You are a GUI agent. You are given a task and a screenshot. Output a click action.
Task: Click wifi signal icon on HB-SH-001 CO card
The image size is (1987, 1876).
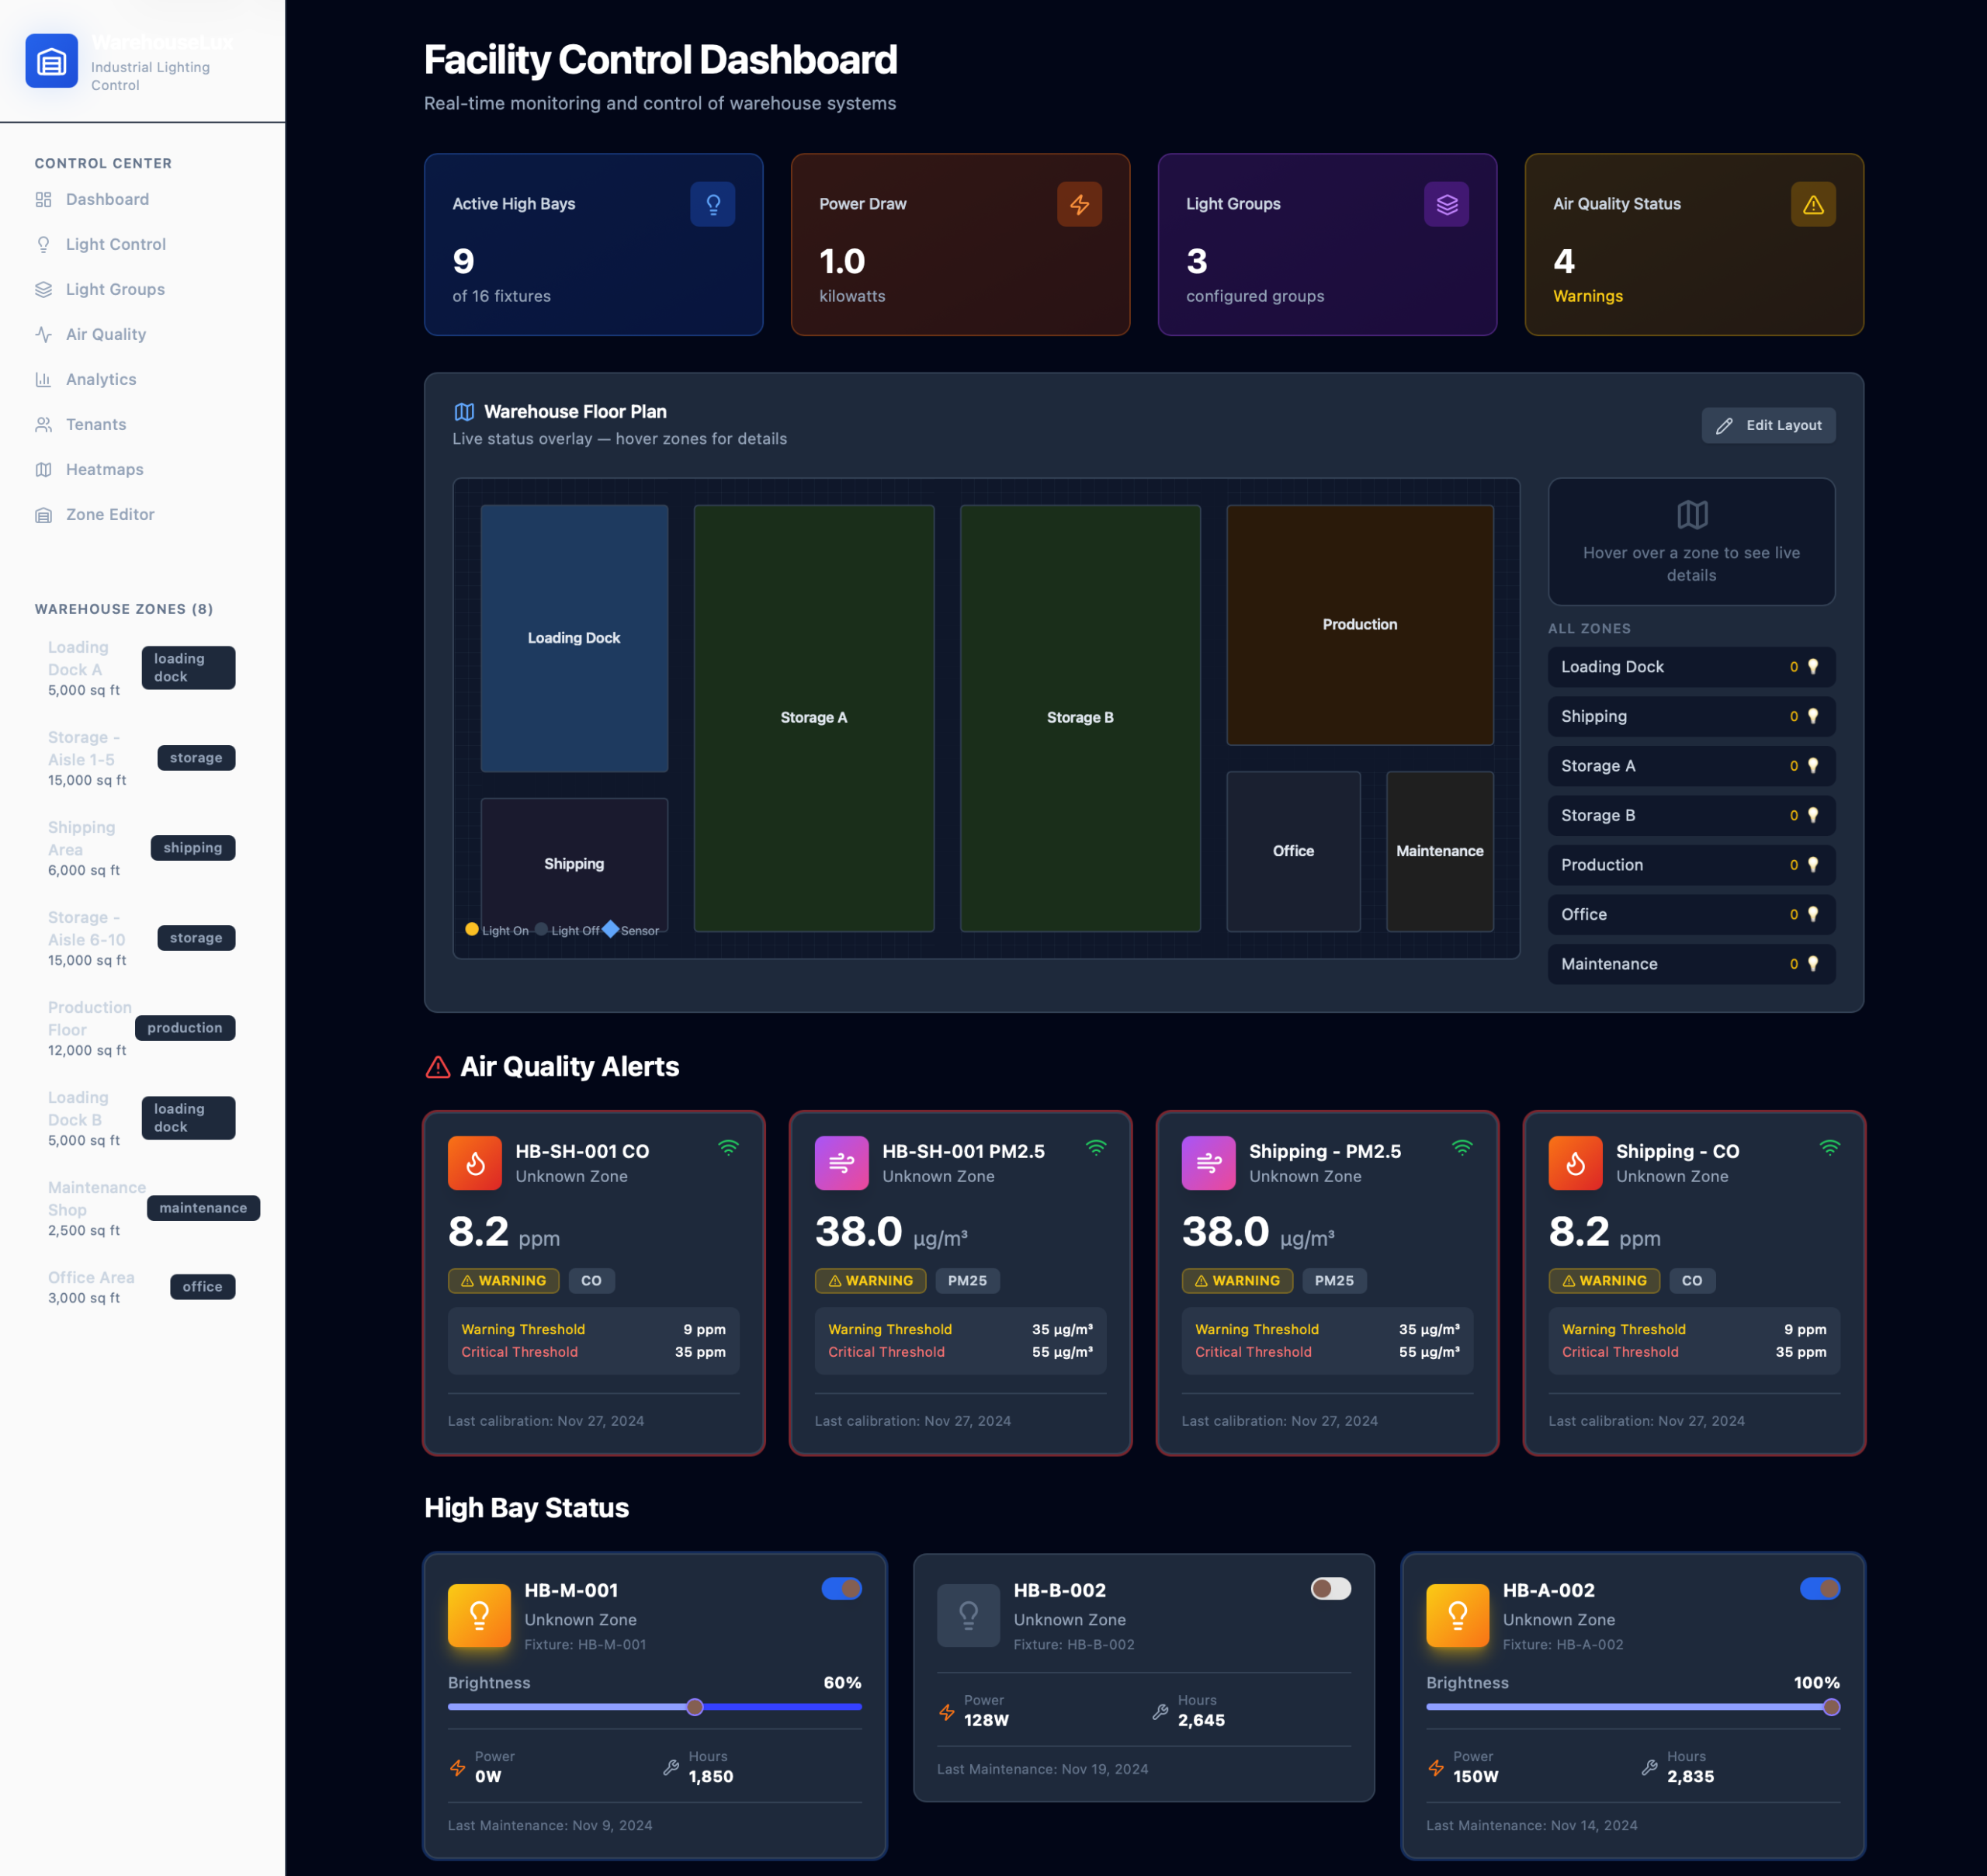coord(729,1148)
